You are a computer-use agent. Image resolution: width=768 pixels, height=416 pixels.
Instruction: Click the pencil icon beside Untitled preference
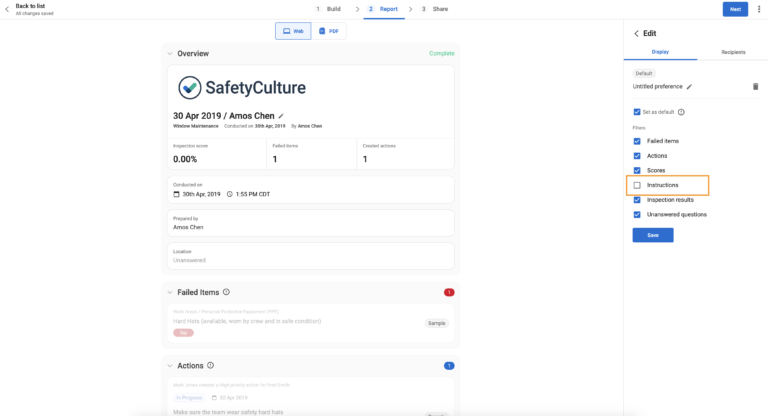[x=689, y=87]
